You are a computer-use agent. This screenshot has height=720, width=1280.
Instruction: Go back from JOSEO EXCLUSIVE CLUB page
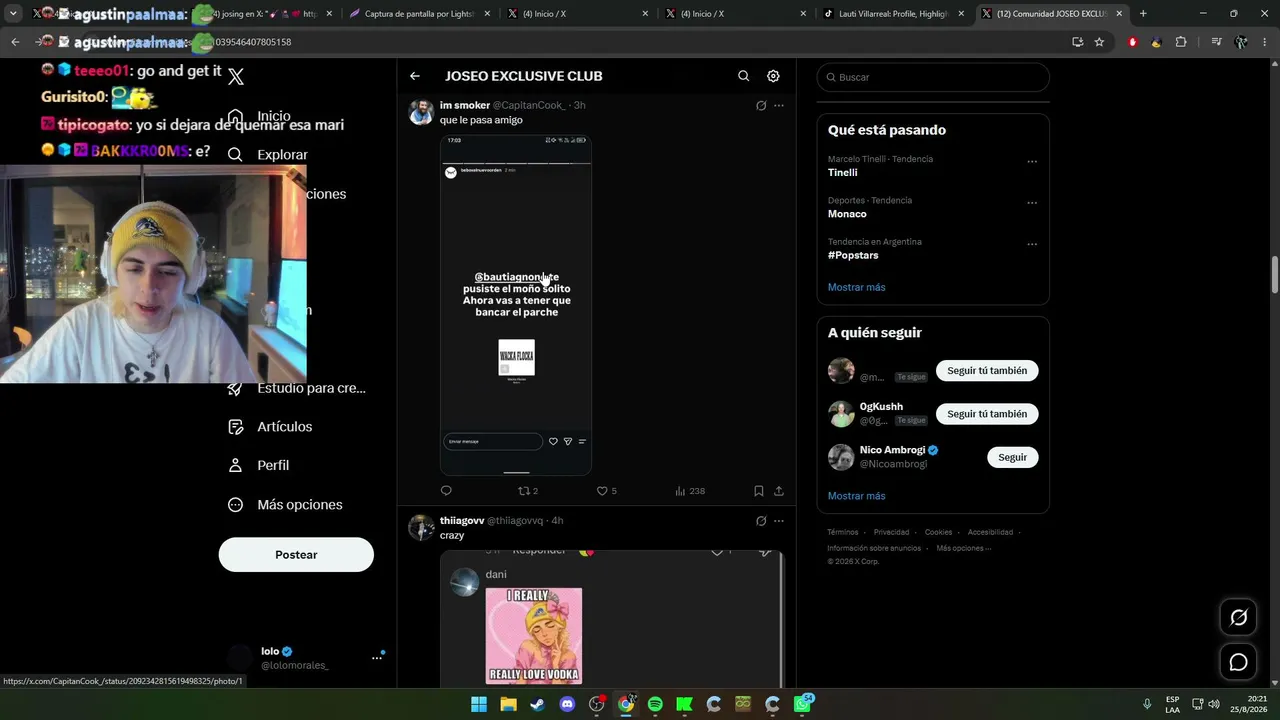[x=415, y=76]
